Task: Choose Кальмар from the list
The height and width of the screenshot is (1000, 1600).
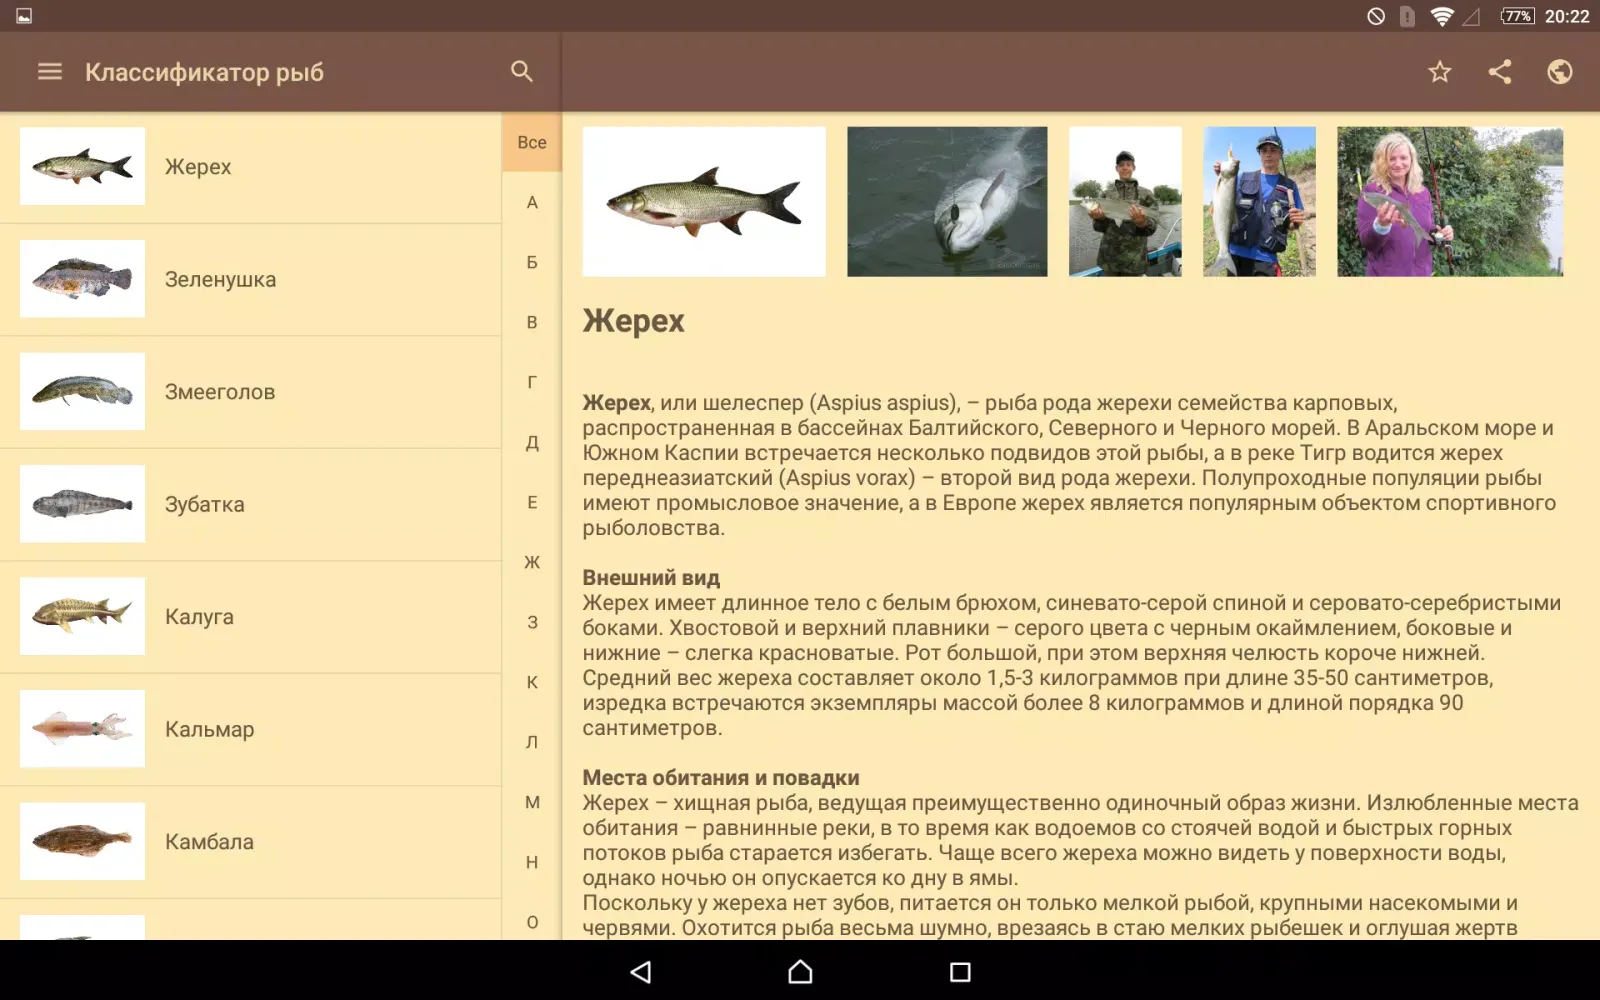Action: point(250,729)
